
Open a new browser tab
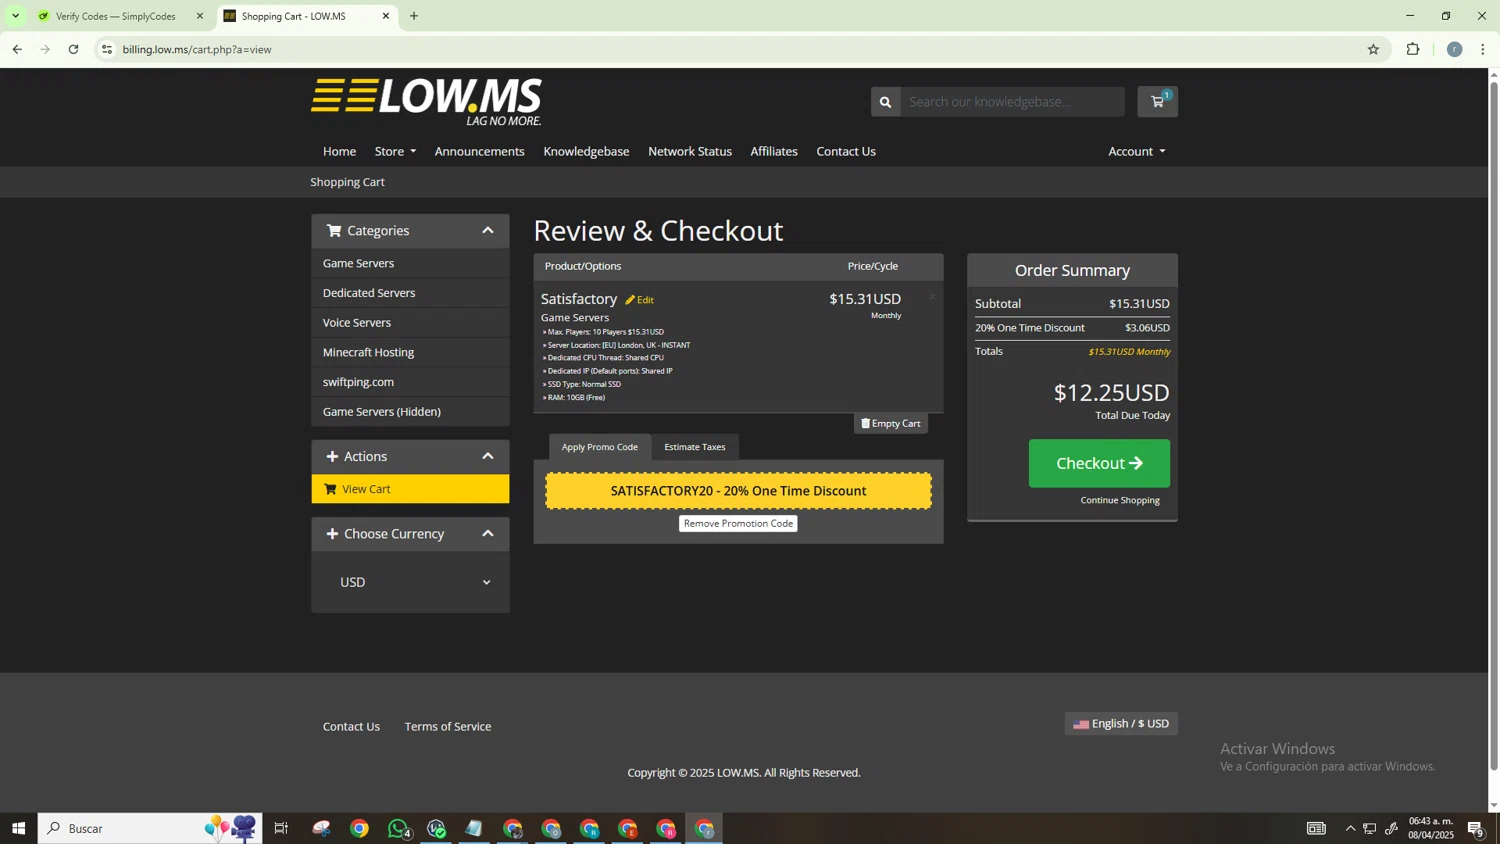pos(414,16)
